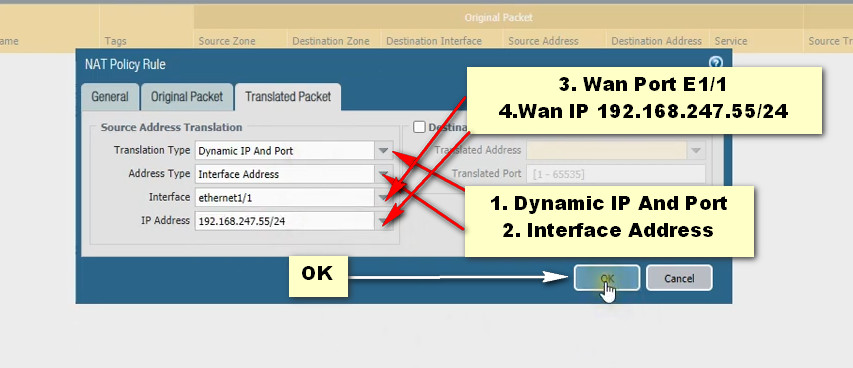Open the Translated Address dropdown arrow

click(x=696, y=150)
